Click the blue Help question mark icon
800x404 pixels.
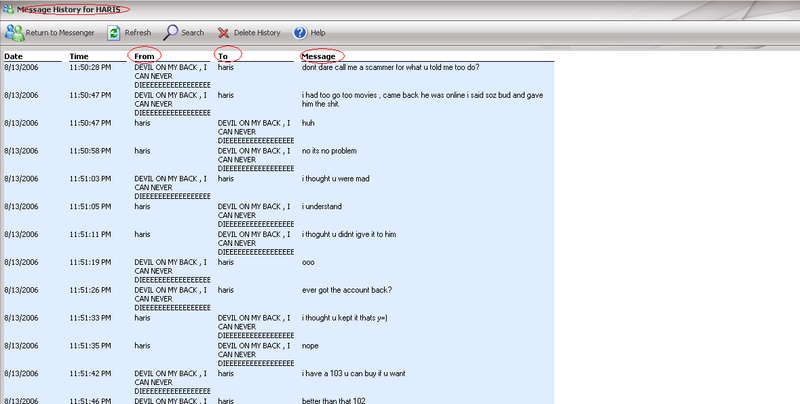coord(300,32)
